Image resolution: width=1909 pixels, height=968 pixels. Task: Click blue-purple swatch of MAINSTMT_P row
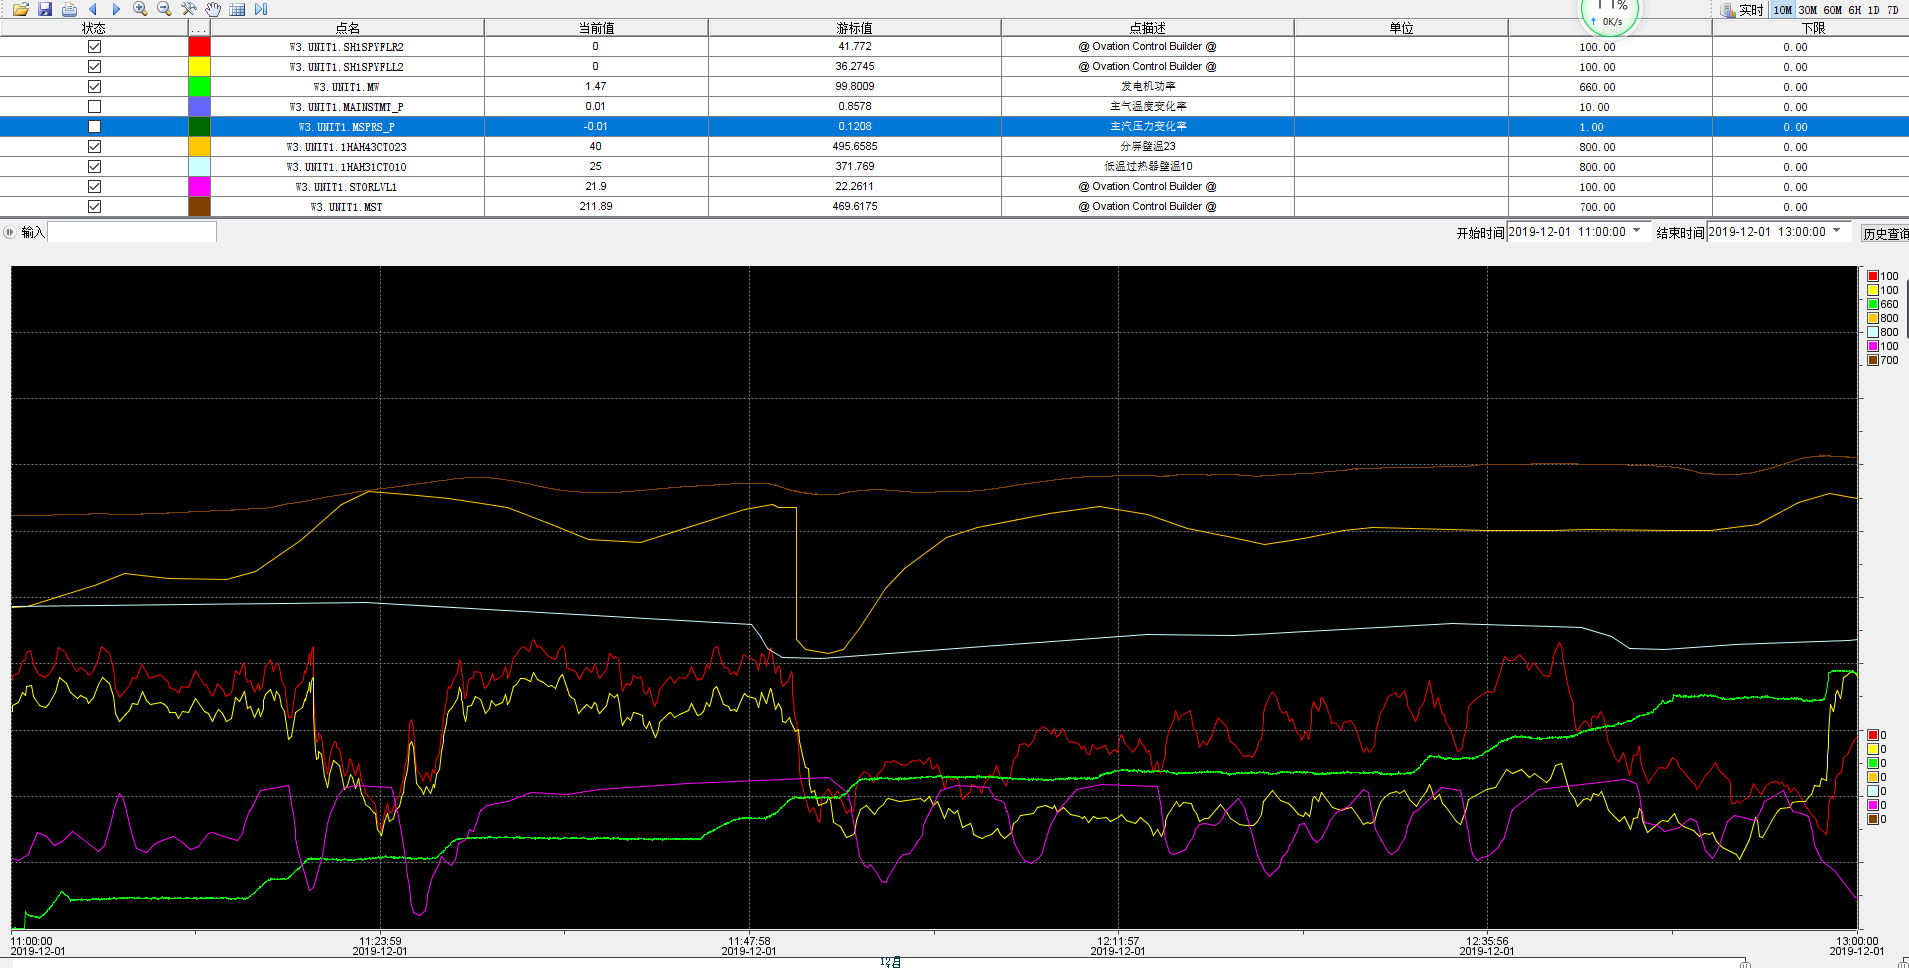[199, 107]
